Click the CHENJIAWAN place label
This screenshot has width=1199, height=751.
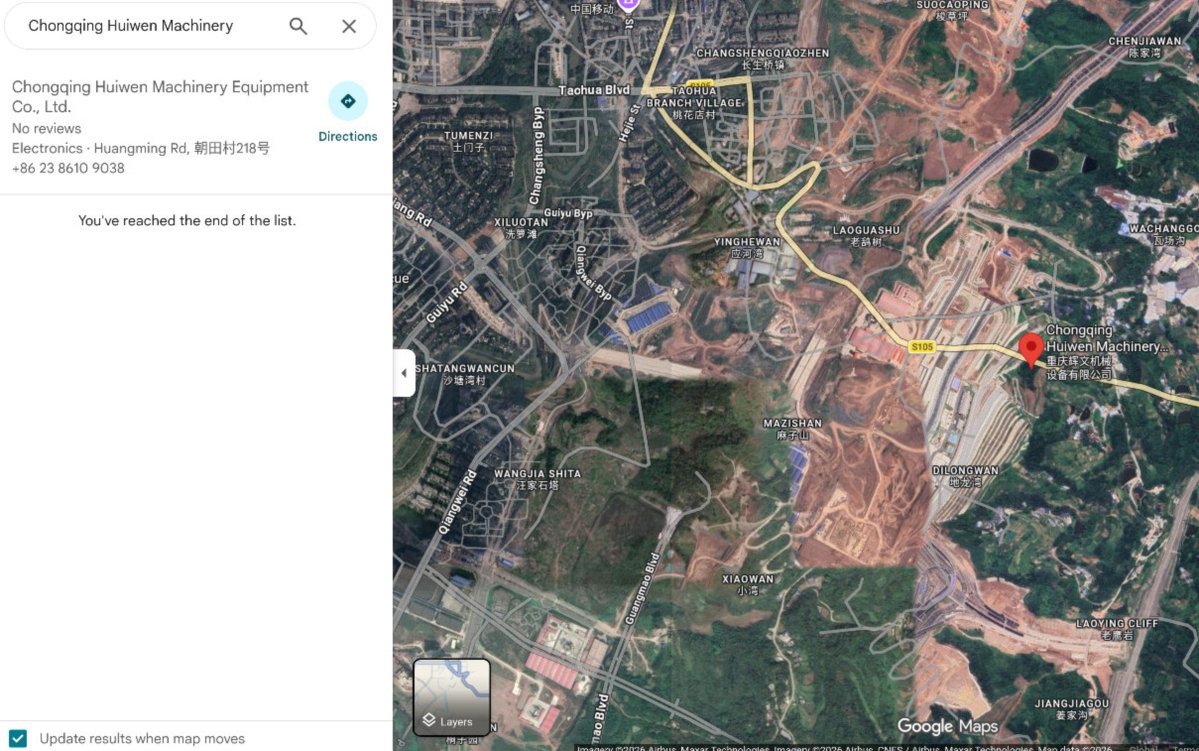click(x=1145, y=47)
